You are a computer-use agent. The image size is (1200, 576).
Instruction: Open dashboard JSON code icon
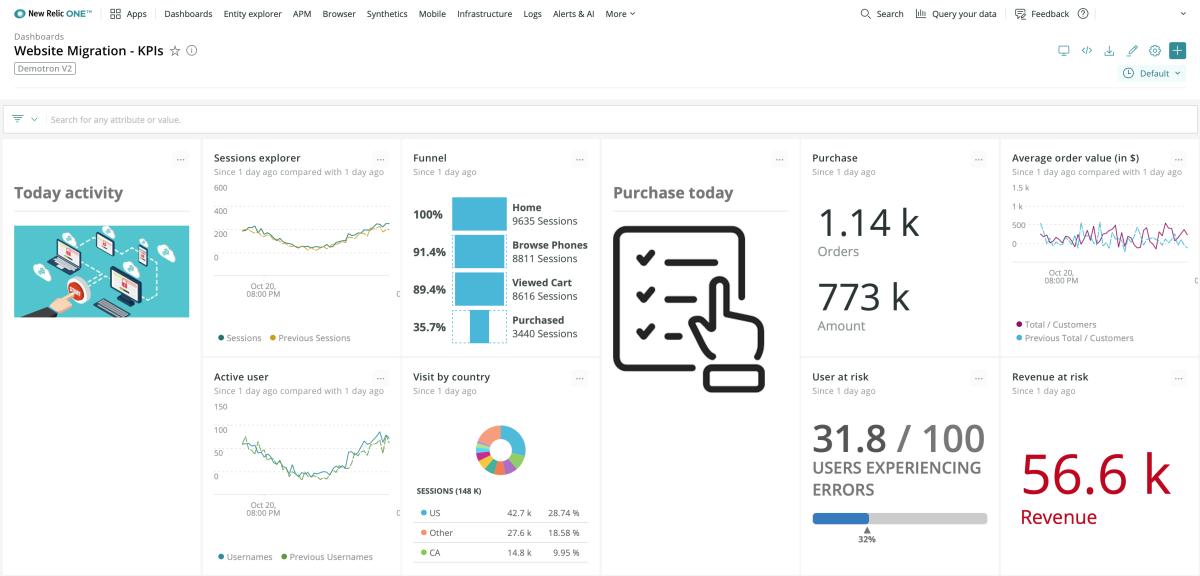[1087, 51]
